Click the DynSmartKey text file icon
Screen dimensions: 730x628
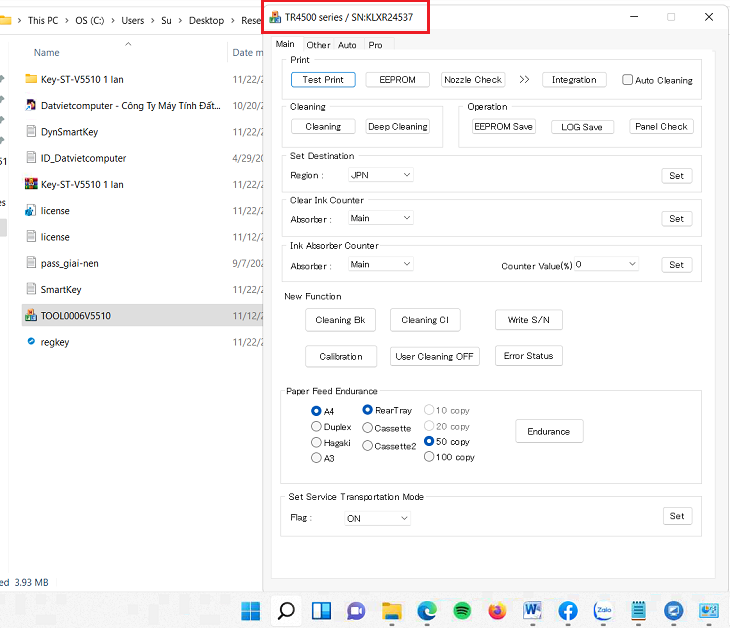pos(31,131)
